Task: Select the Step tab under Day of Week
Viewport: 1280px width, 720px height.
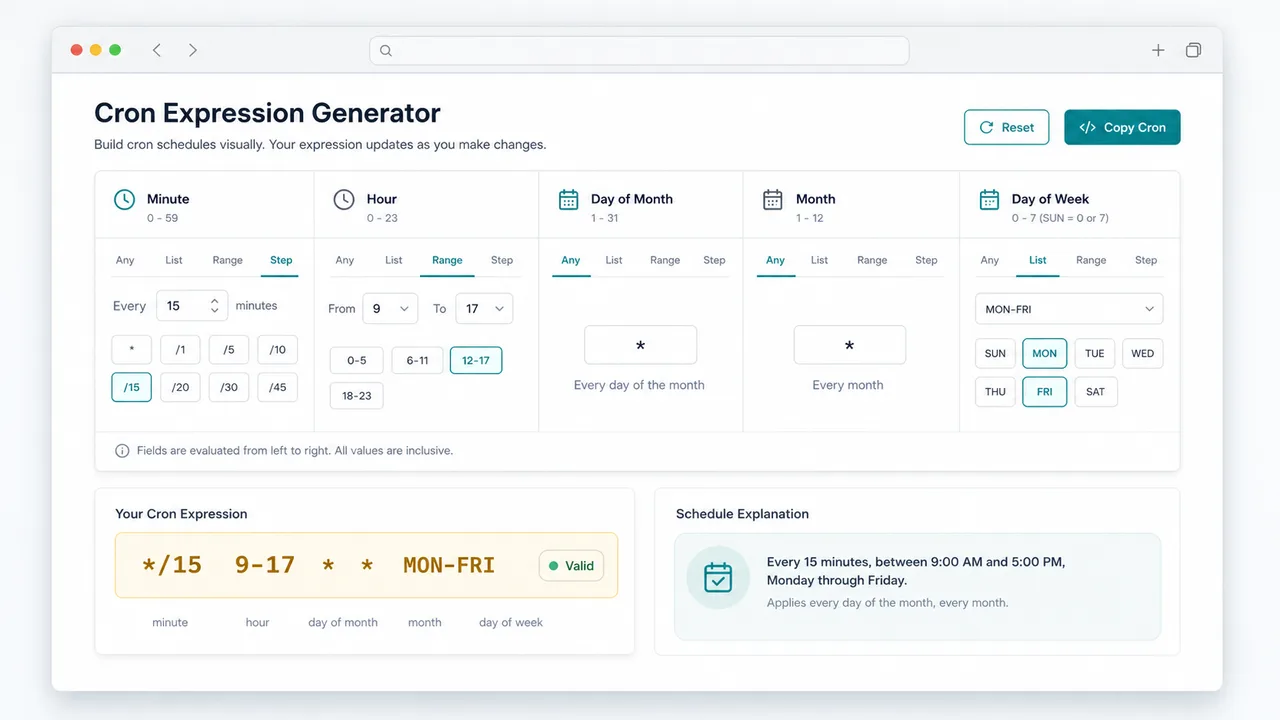Action: 1146,260
